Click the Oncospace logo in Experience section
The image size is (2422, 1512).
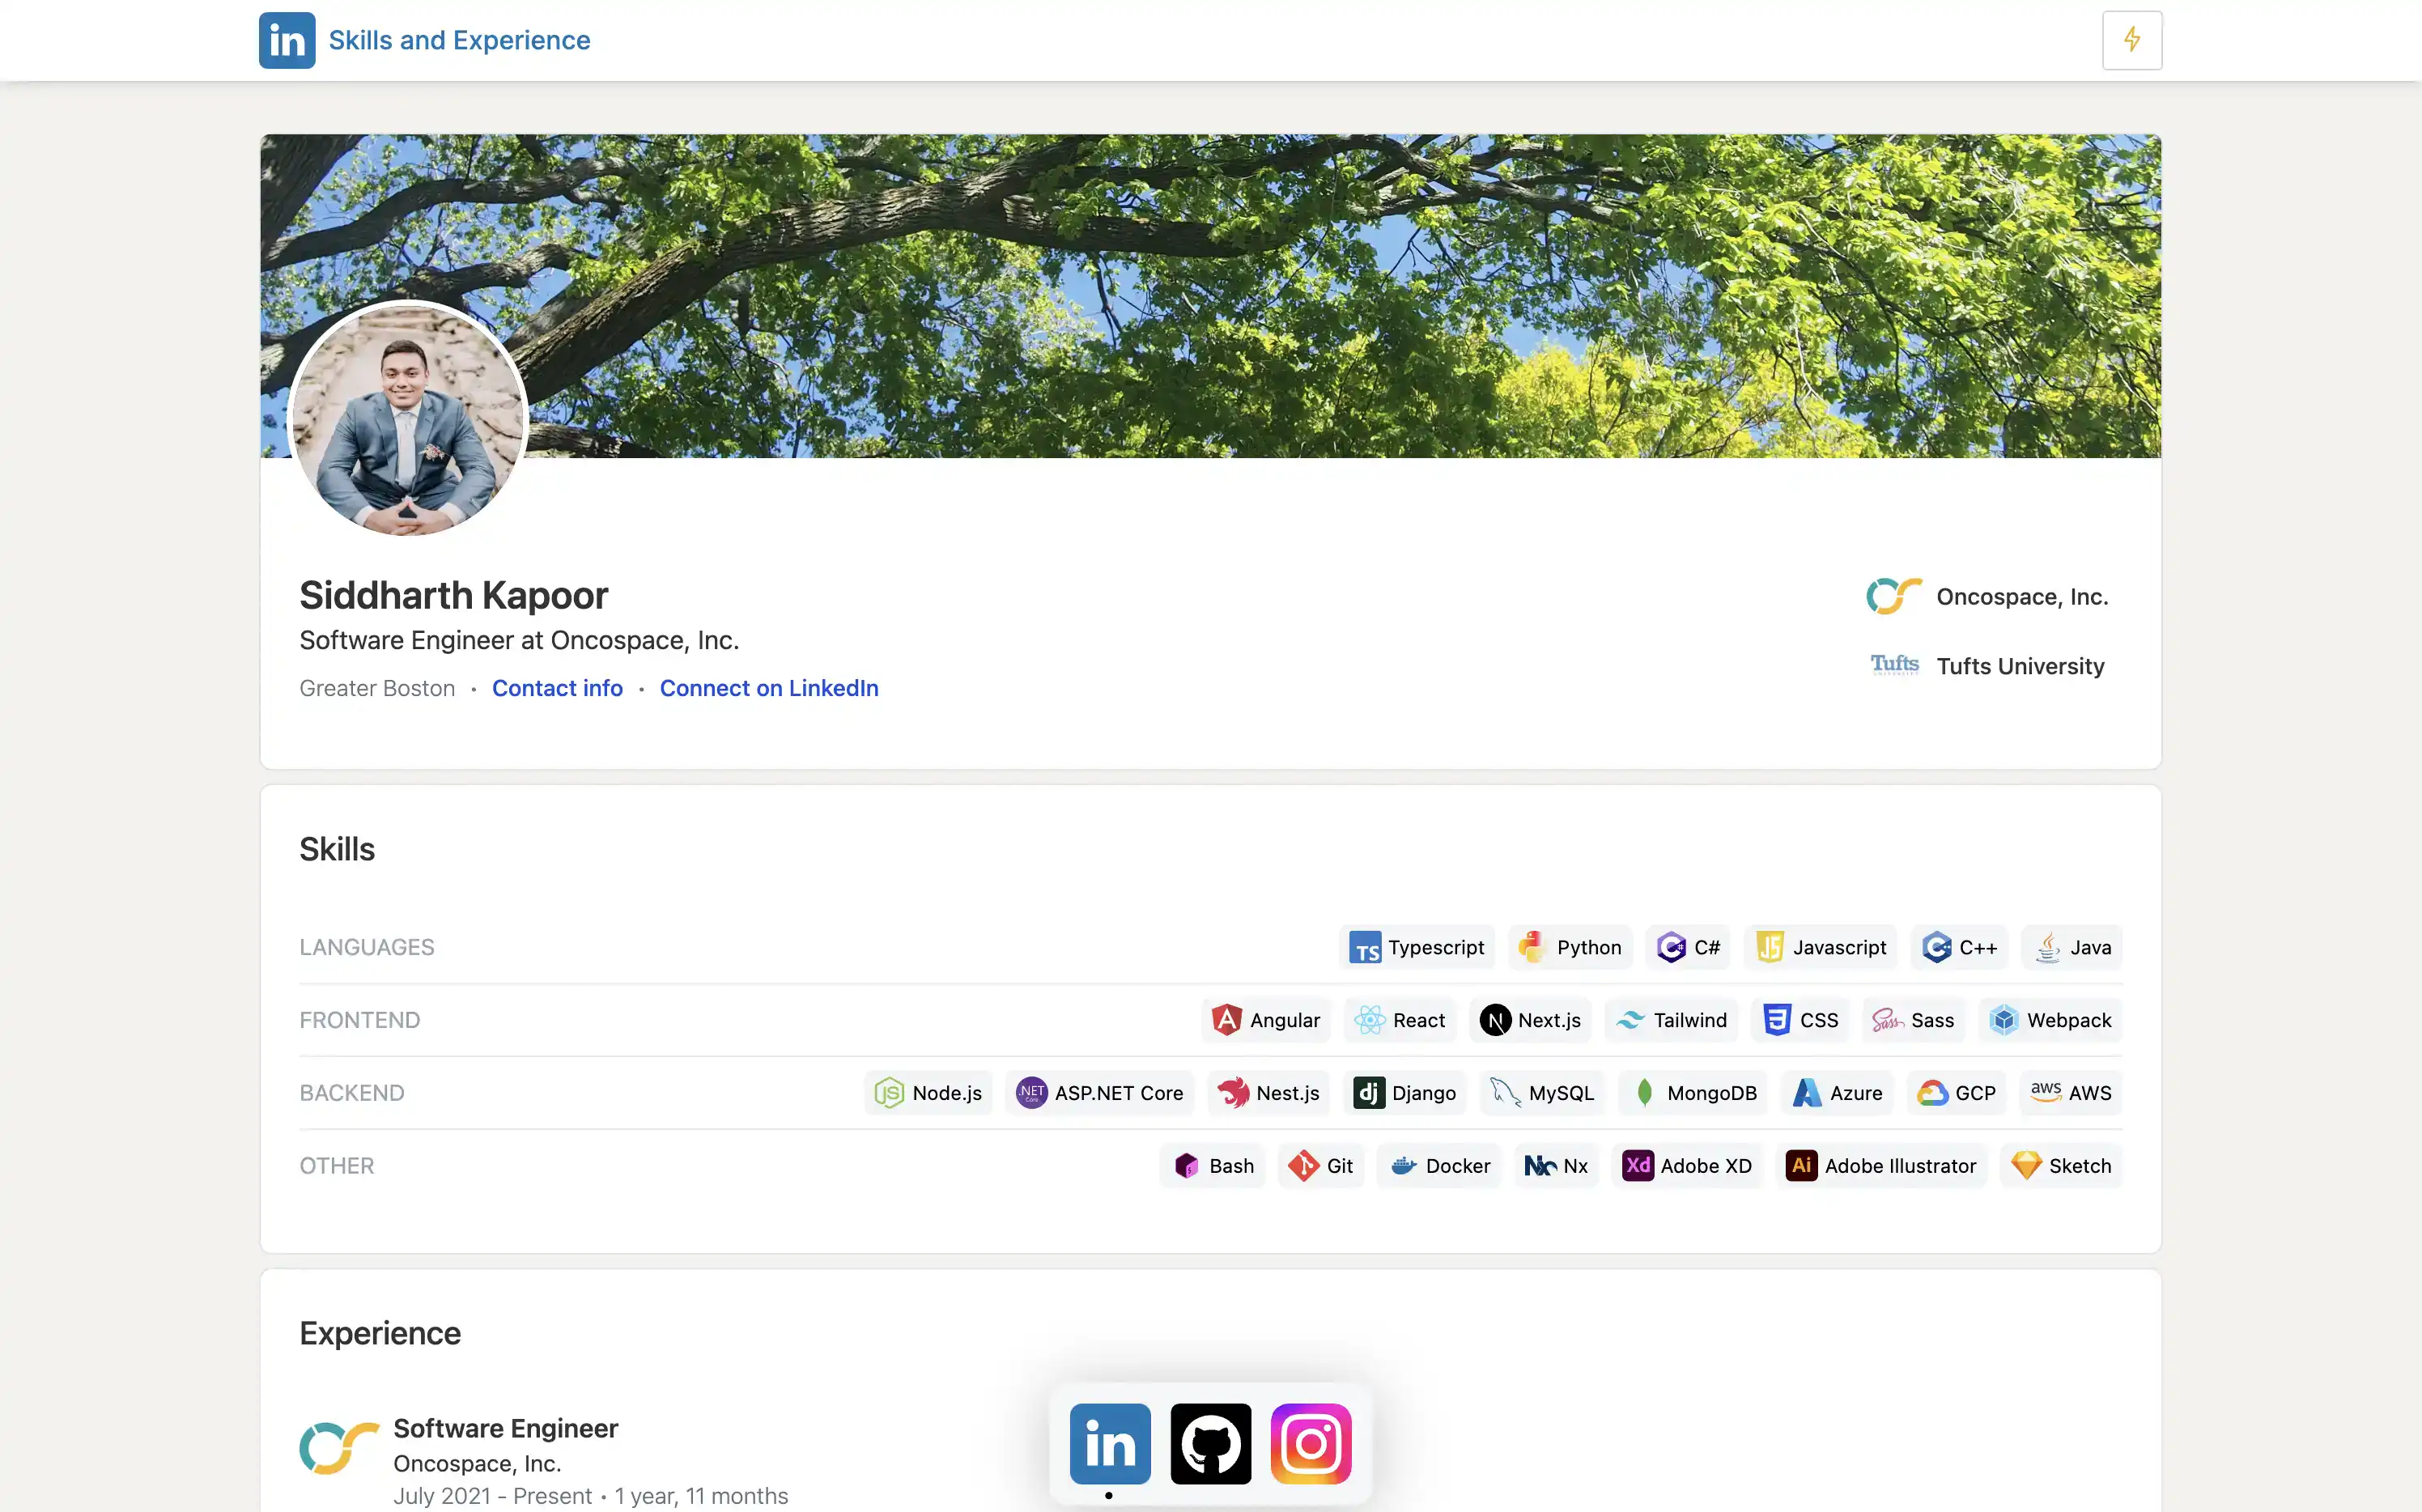tap(339, 1446)
